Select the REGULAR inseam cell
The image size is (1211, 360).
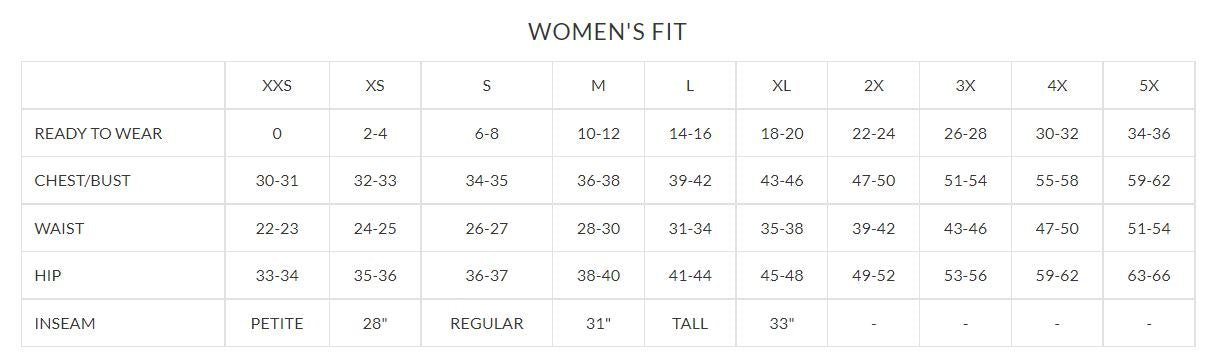487,324
